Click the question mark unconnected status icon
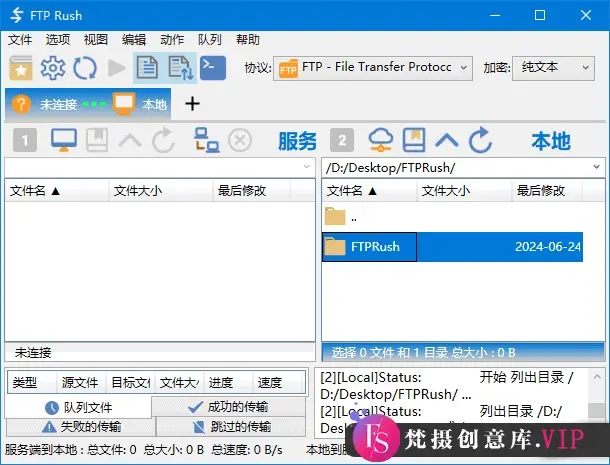Screen dimensions: 610x465 [x=21, y=104]
